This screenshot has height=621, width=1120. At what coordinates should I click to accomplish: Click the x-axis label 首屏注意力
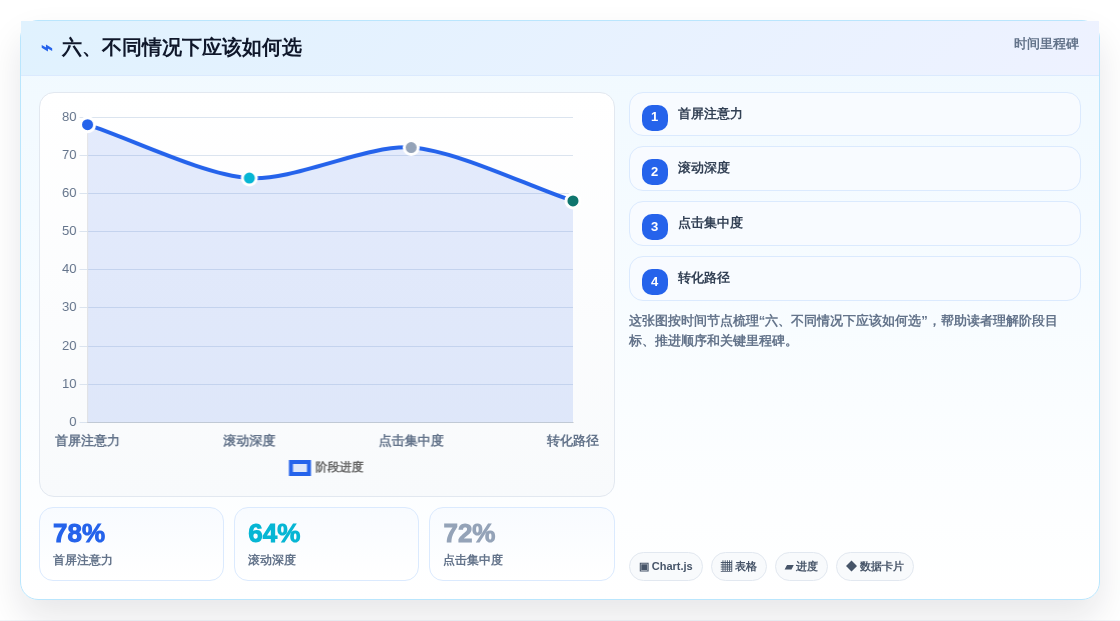pos(87,441)
